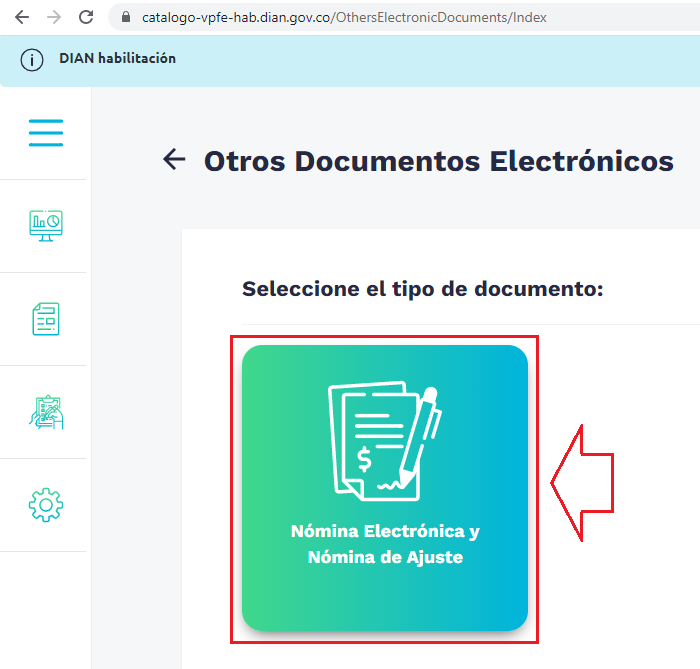Click the Seleccione el tipo de documento label
This screenshot has height=669, width=700.
(x=423, y=289)
